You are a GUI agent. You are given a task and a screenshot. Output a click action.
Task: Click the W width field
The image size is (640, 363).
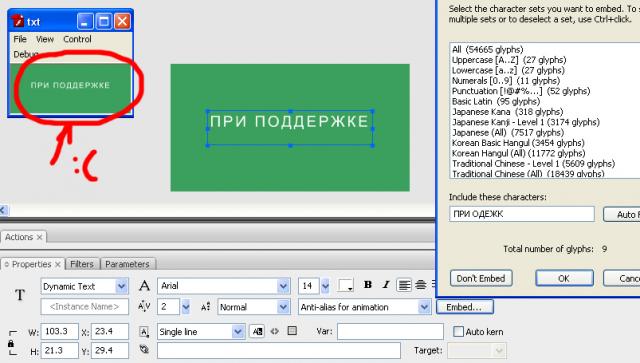point(59,331)
